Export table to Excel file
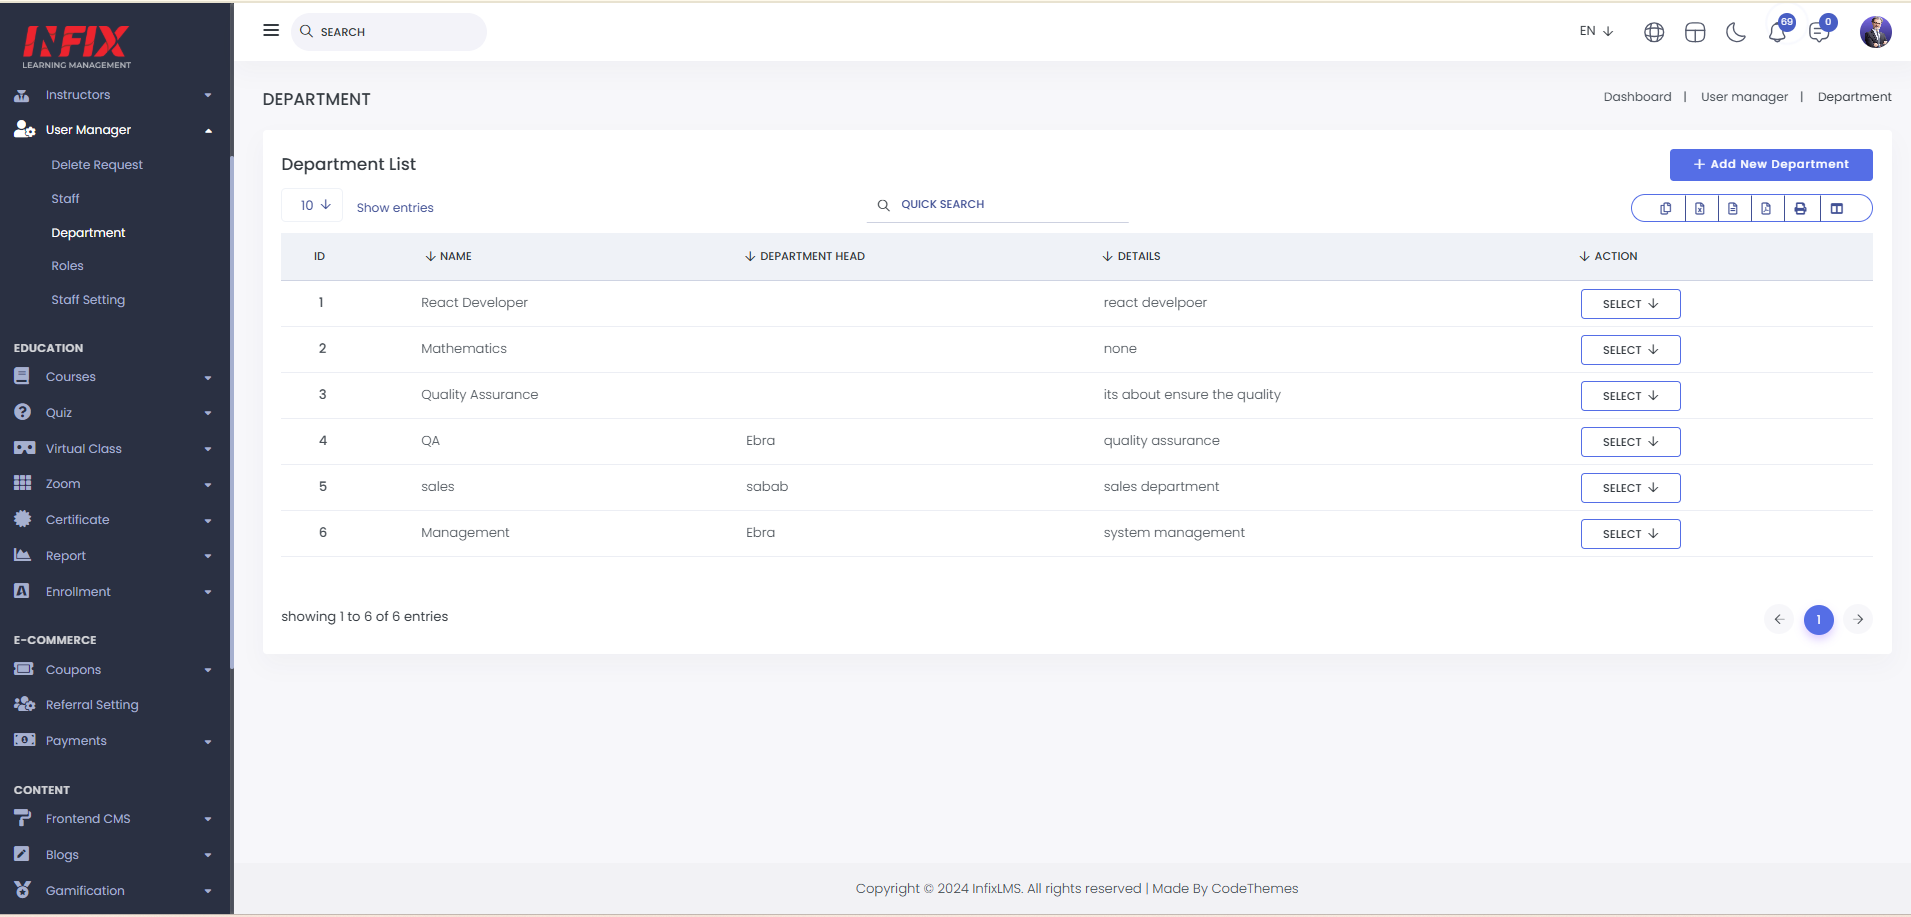Image resolution: width=1911 pixels, height=917 pixels. (1700, 208)
